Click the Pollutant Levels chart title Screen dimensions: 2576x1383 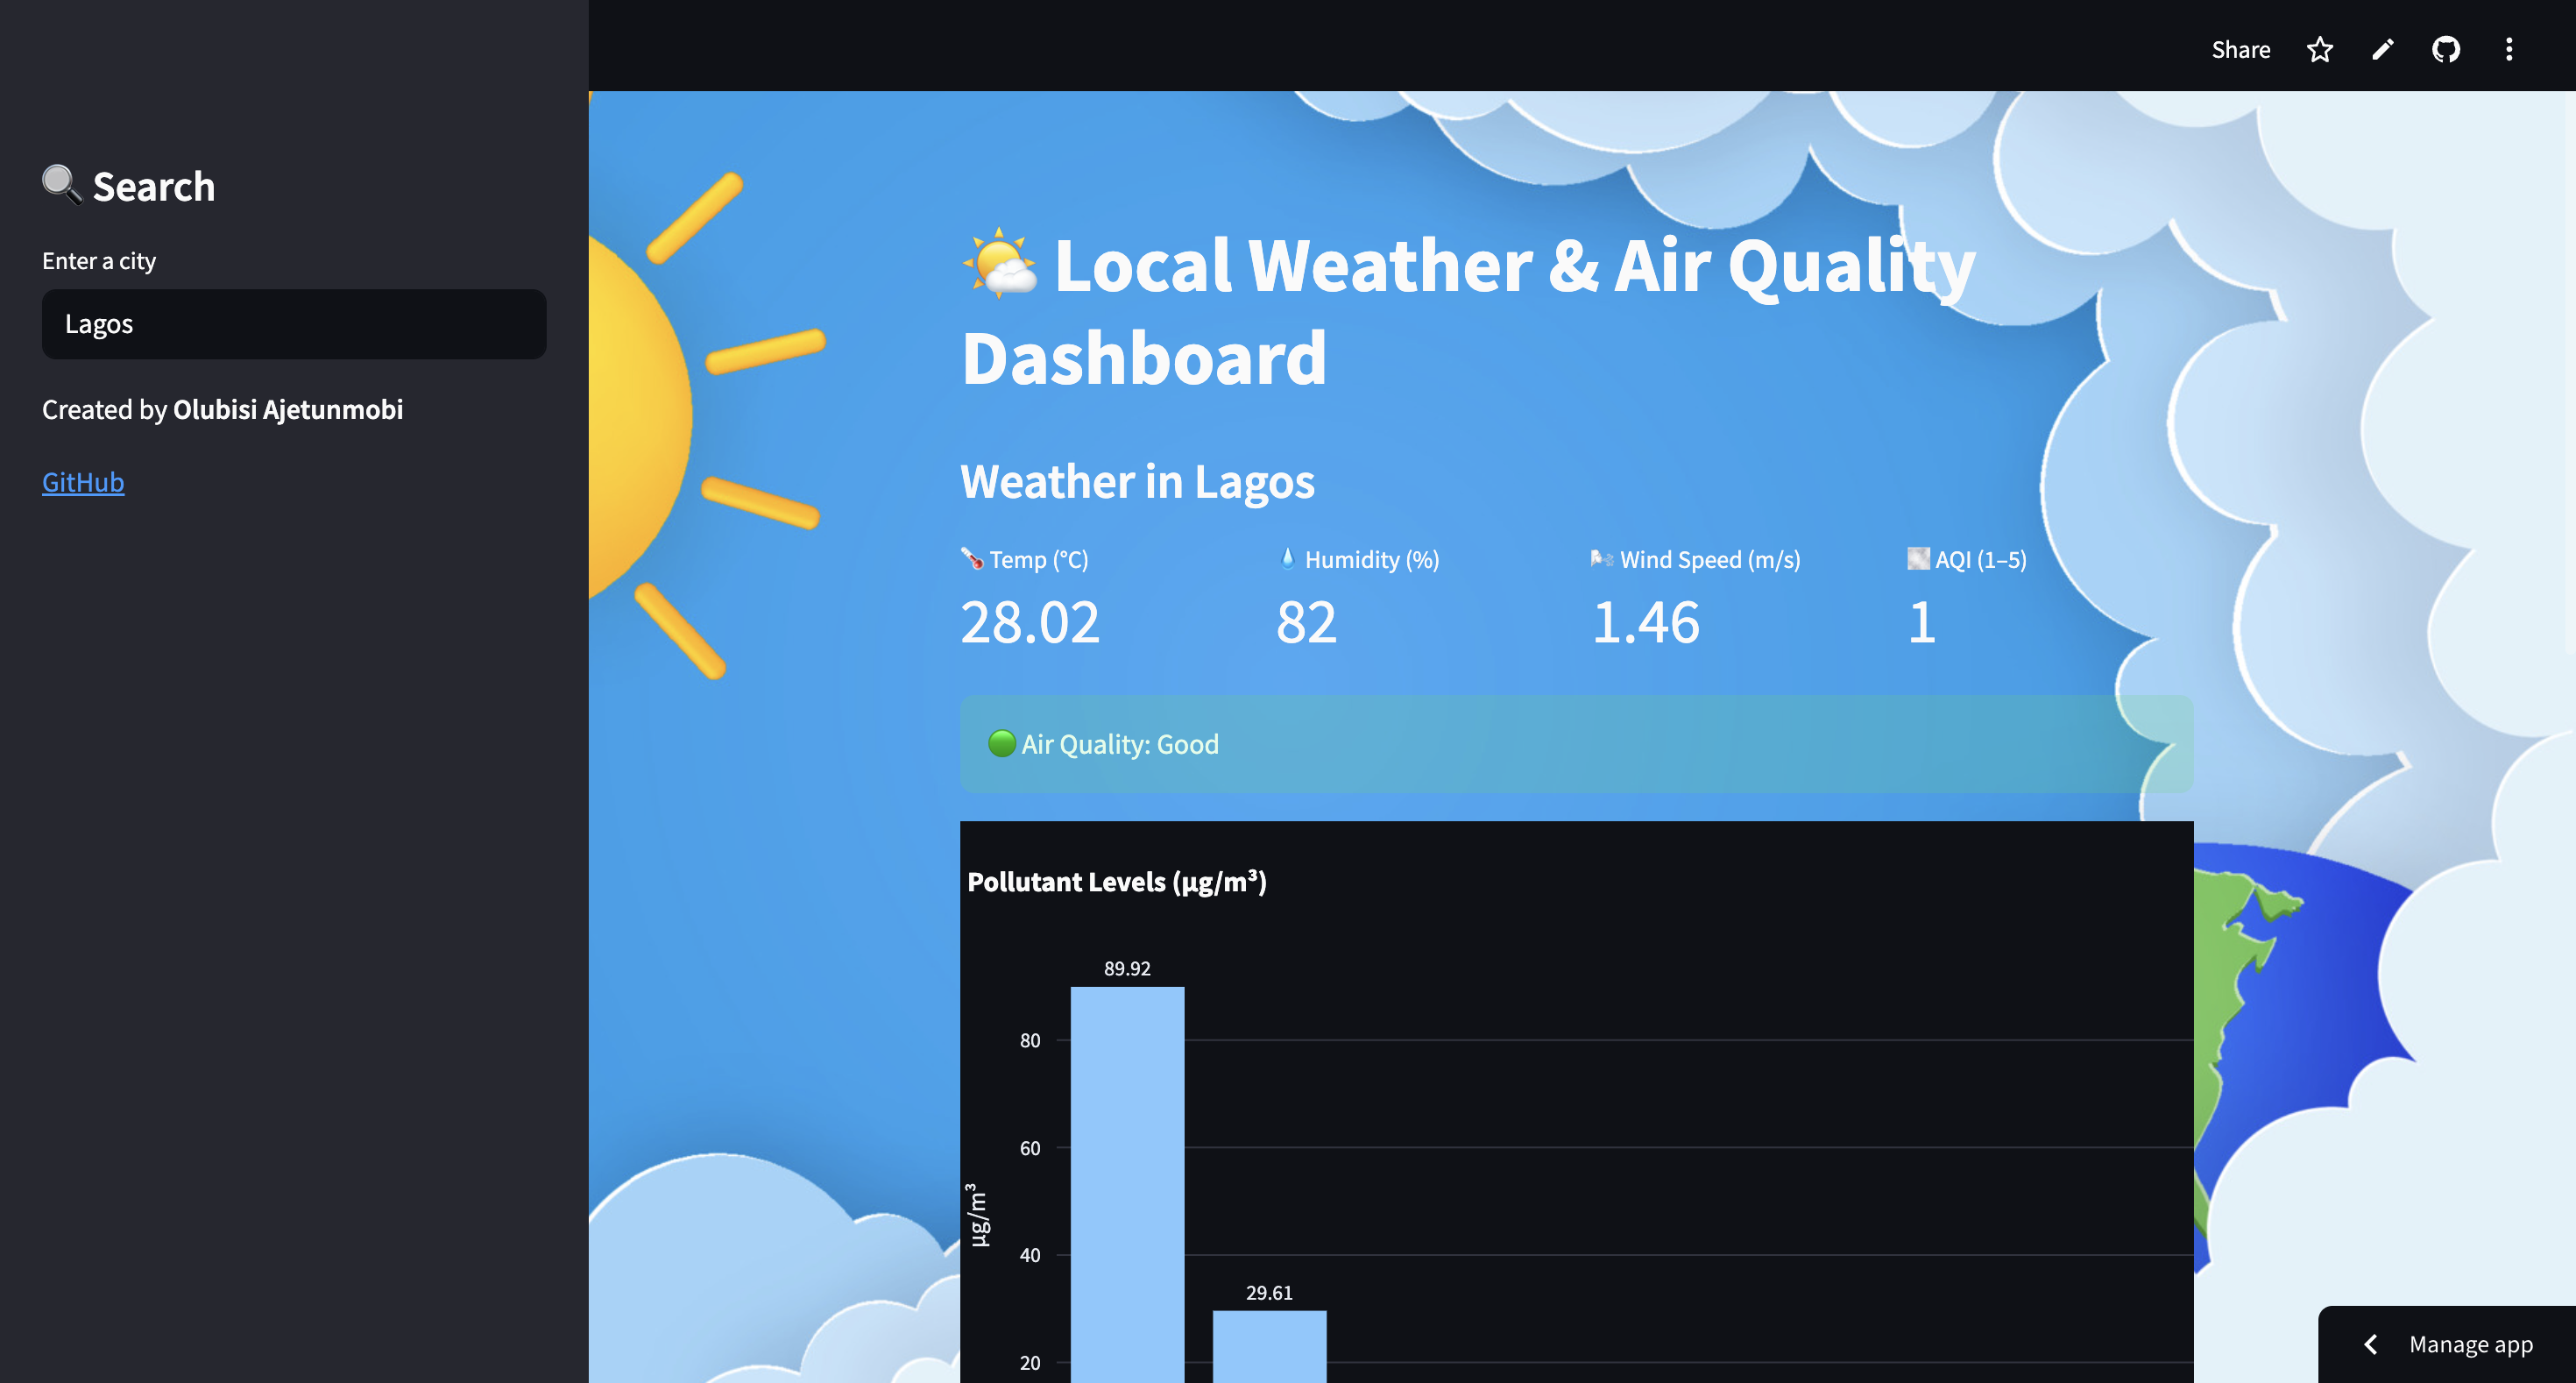(1117, 882)
